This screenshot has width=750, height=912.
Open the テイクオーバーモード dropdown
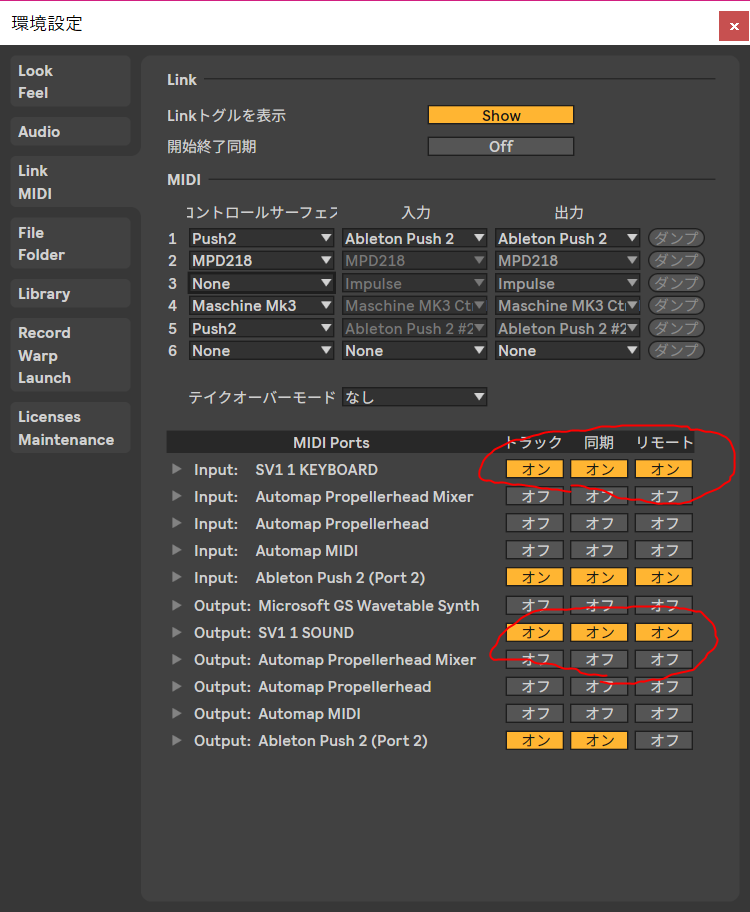[x=414, y=397]
